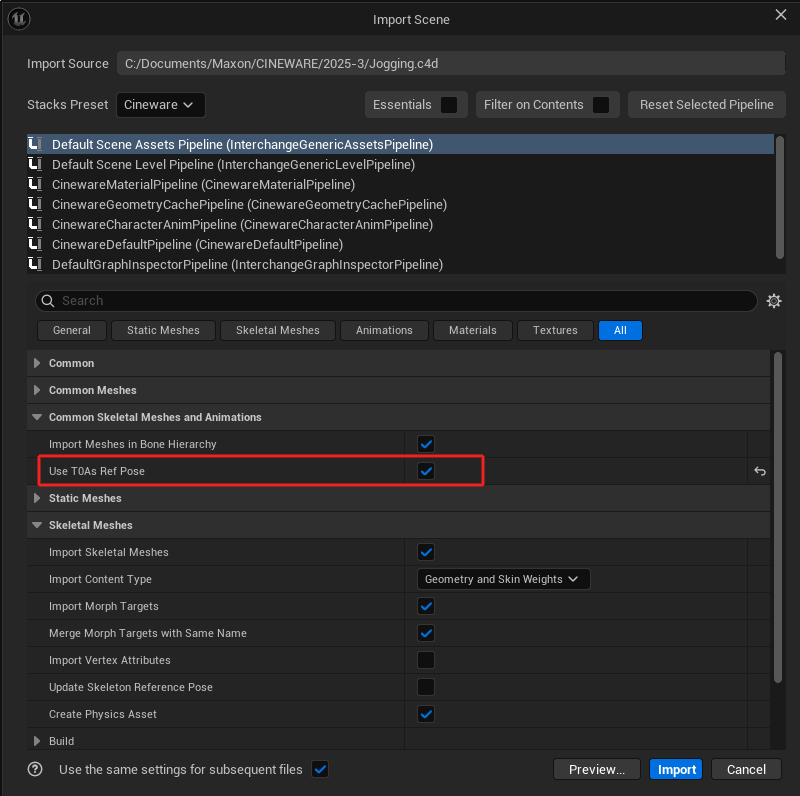This screenshot has height=796, width=800.
Task: Click the Unreal Engine logo icon
Action: (x=19, y=19)
